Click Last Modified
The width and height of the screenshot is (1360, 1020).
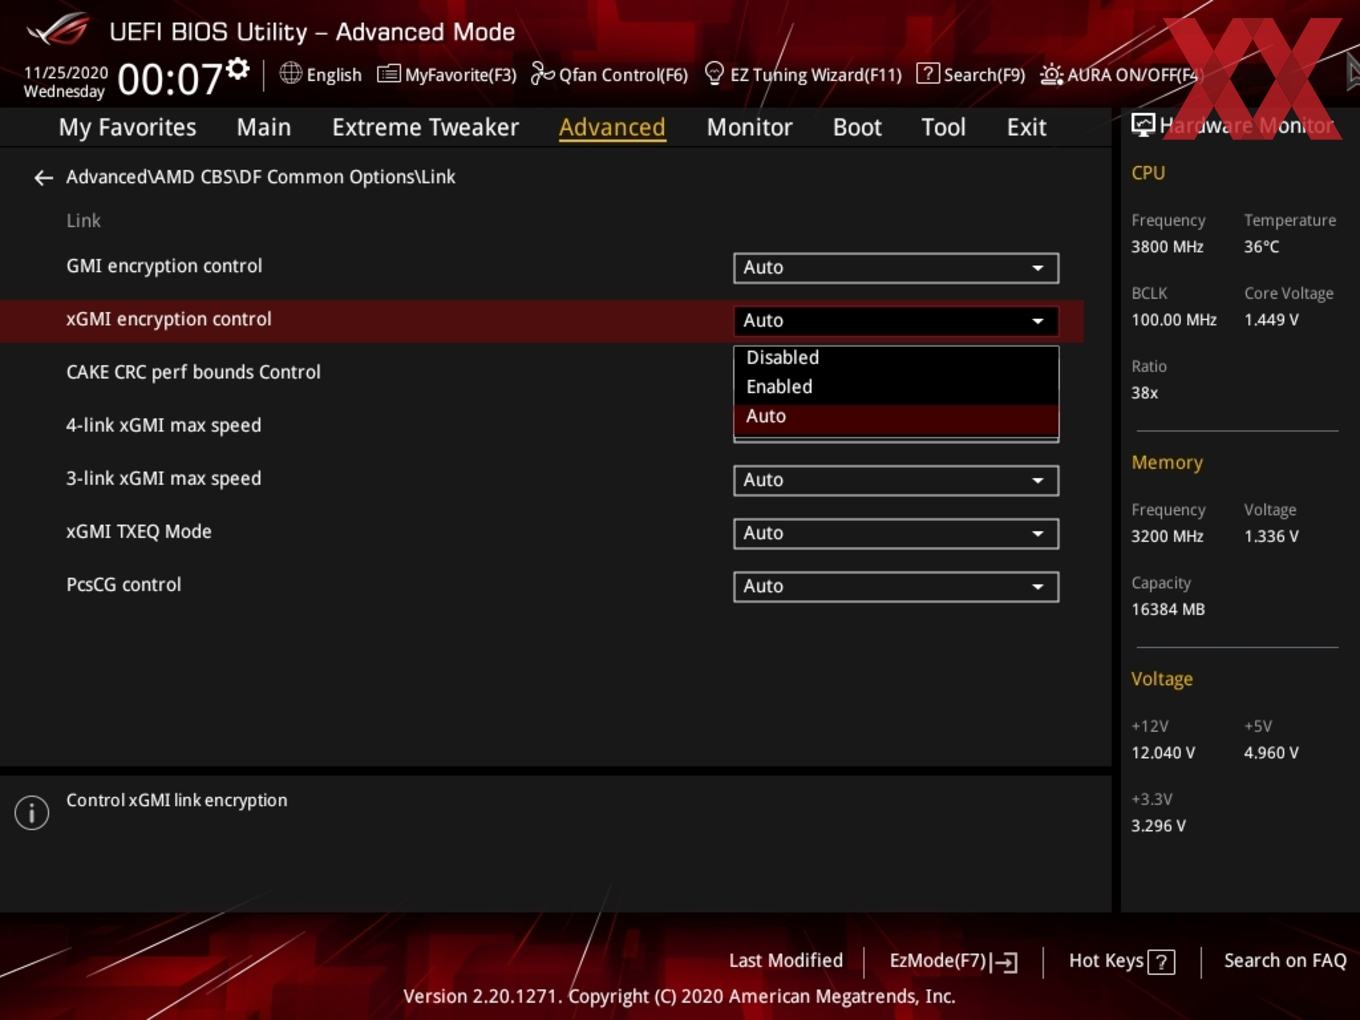point(785,961)
